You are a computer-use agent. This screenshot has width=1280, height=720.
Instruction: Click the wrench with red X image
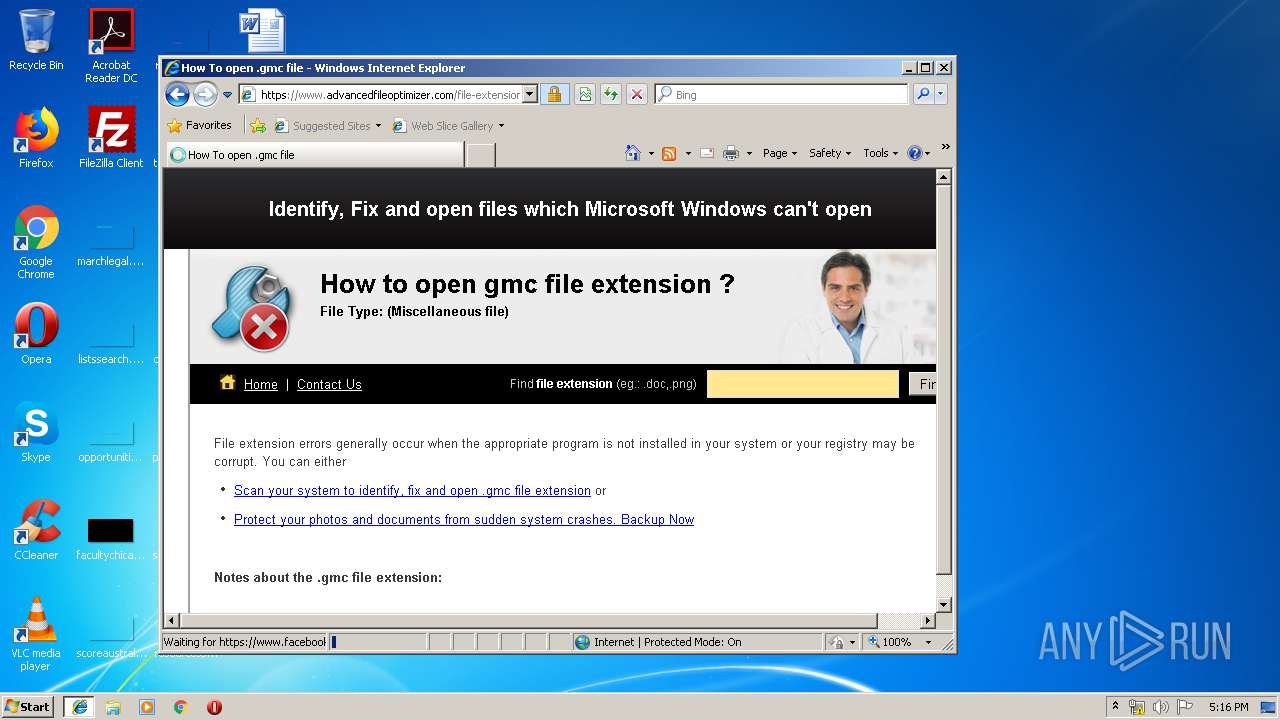click(x=251, y=308)
